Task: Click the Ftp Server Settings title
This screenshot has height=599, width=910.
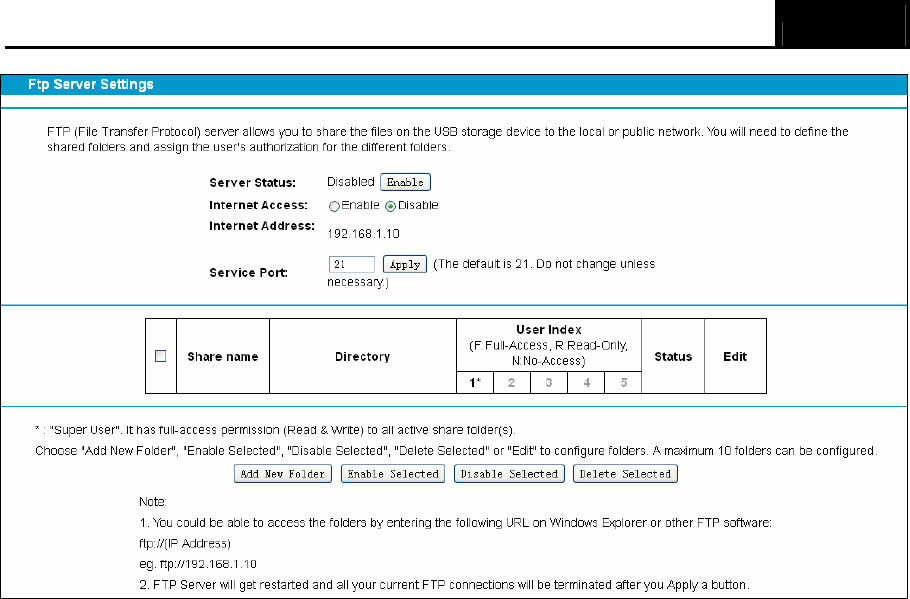Action: [91, 85]
